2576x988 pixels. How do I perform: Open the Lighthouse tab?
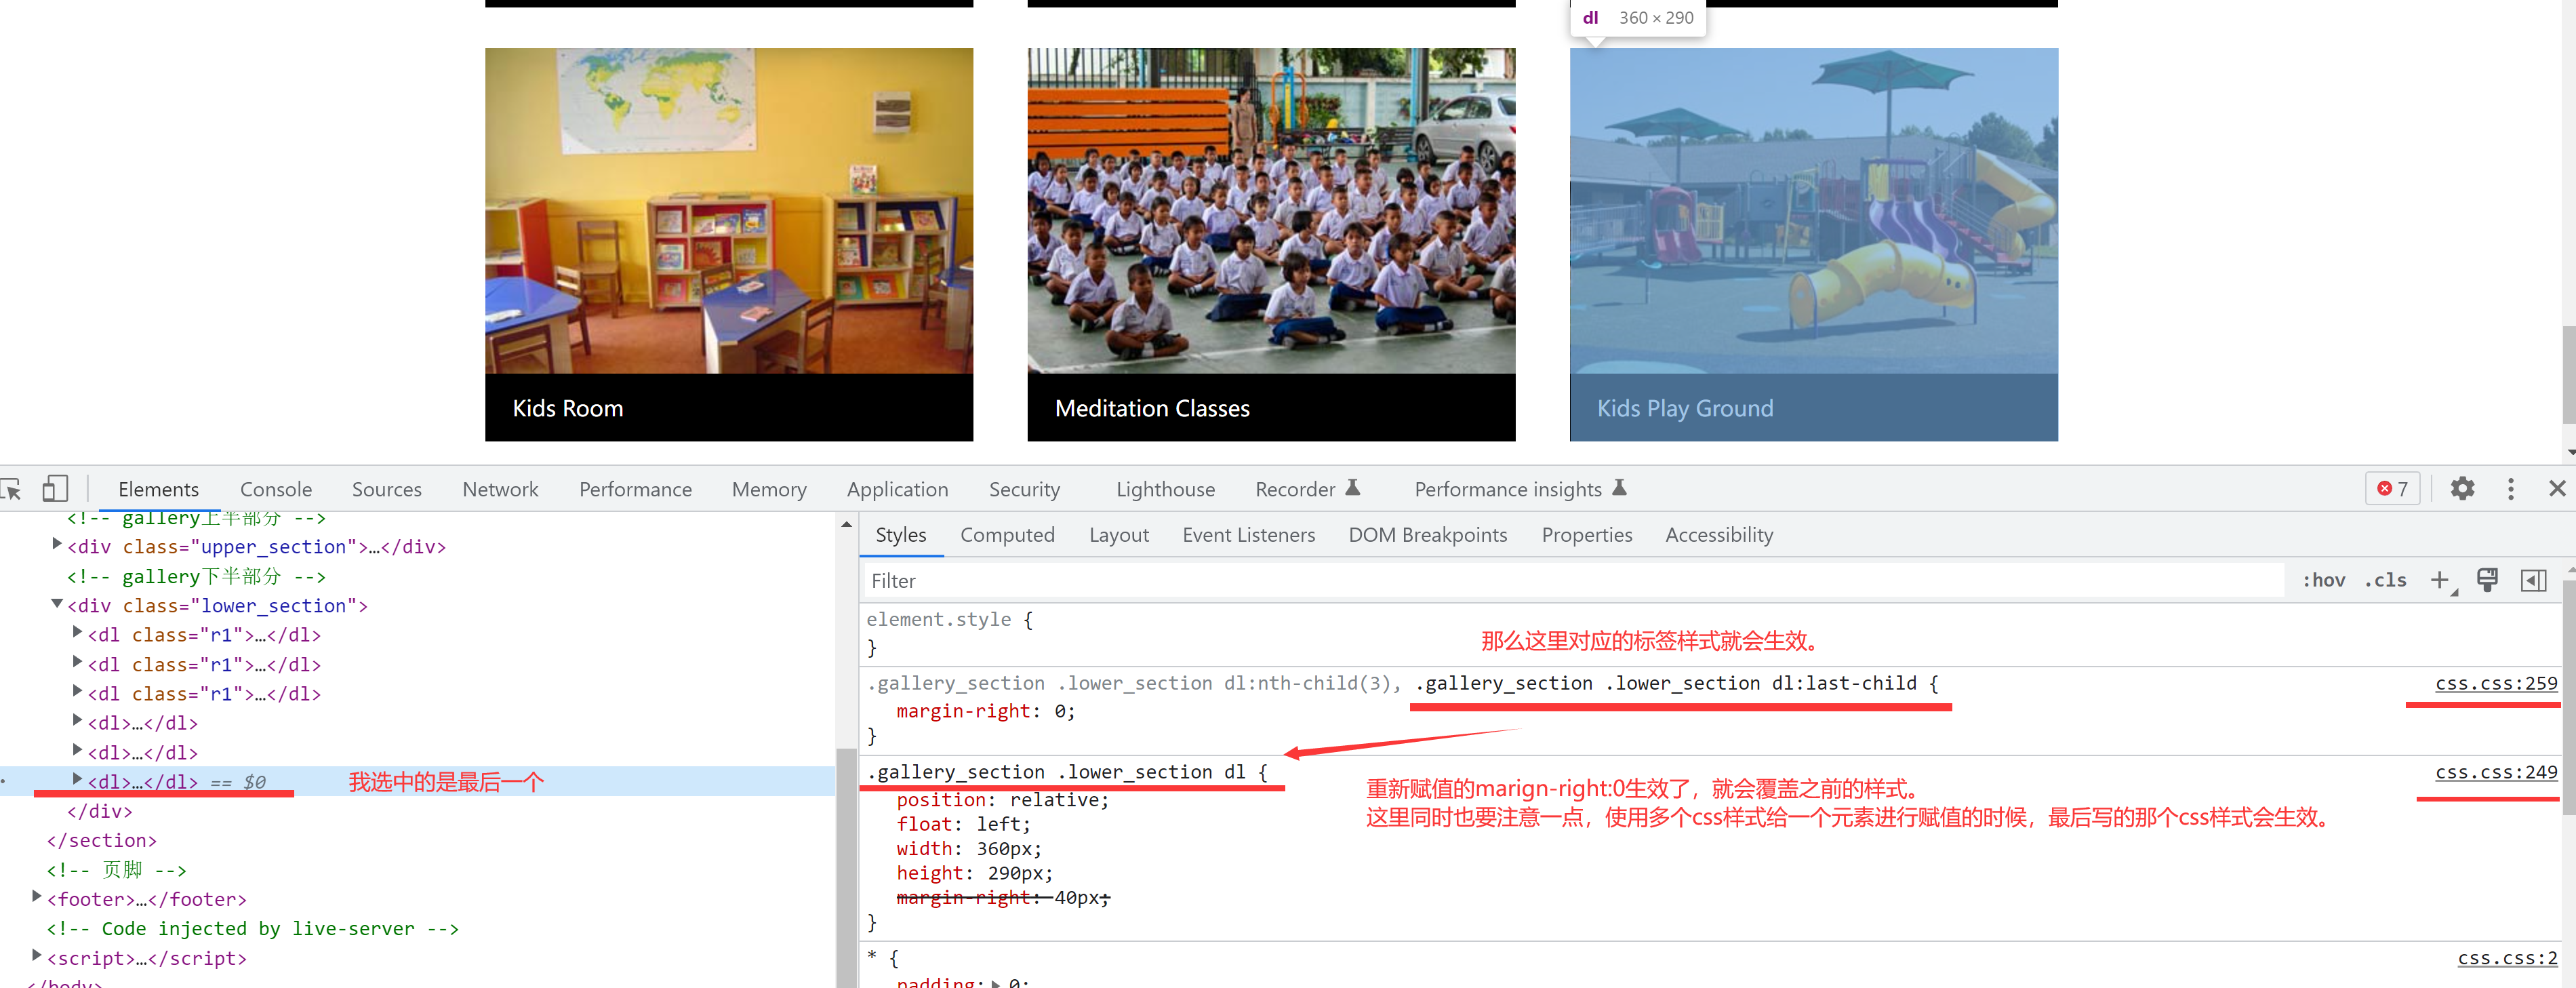[x=1165, y=489]
